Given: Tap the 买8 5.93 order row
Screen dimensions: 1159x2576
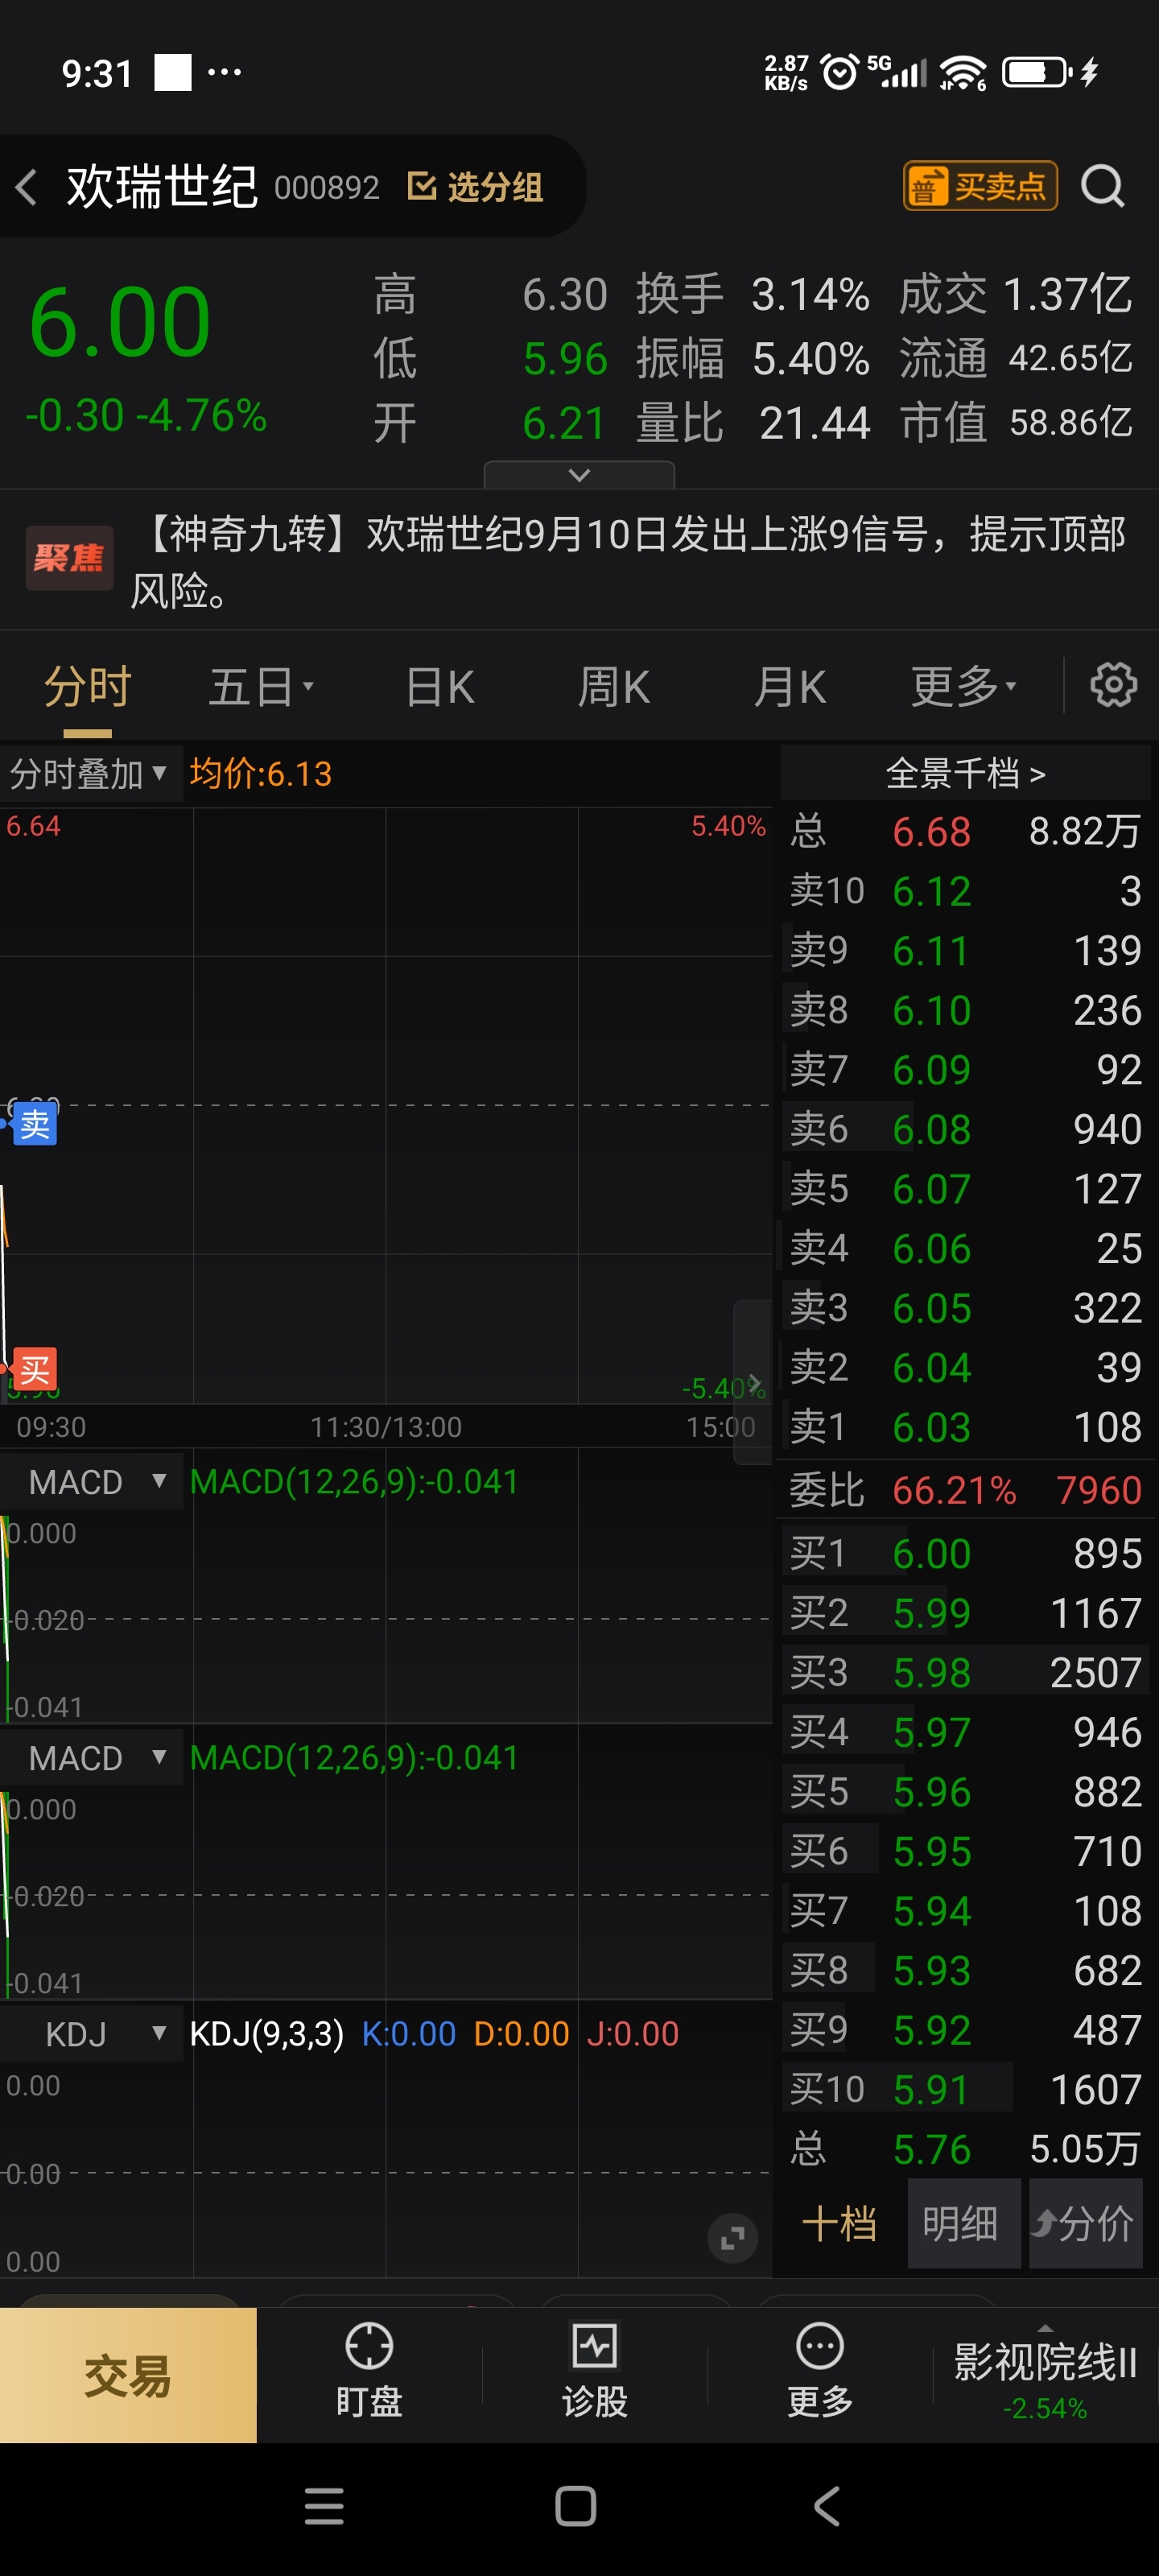Looking at the screenshot, I should click(965, 1970).
